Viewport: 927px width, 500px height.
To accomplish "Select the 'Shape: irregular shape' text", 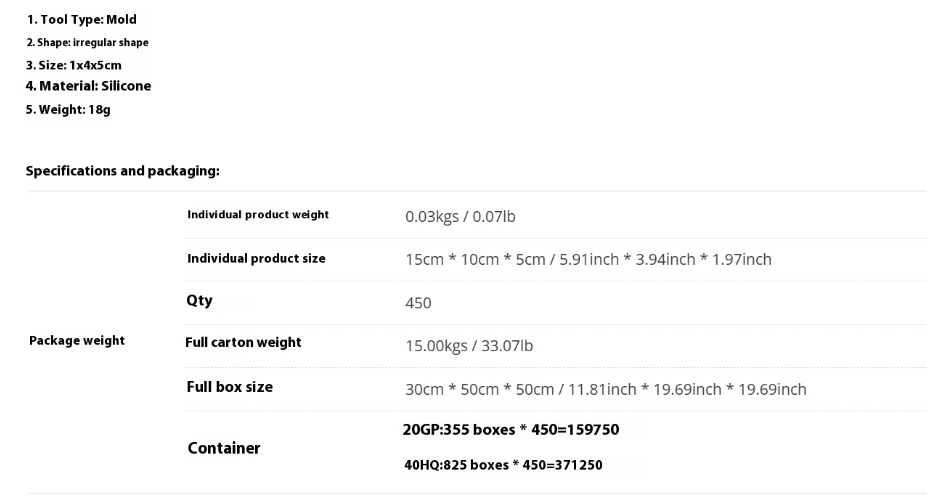I will pyautogui.click(x=87, y=43).
